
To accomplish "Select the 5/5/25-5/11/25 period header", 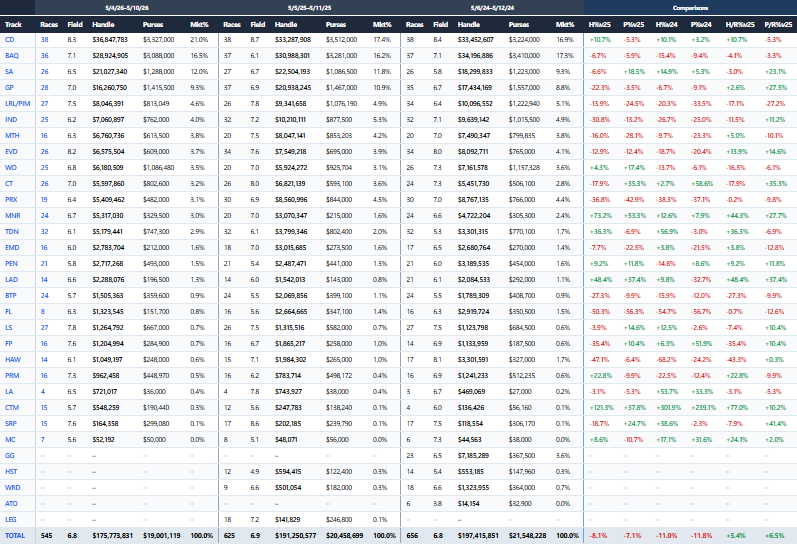I will click(310, 8).
